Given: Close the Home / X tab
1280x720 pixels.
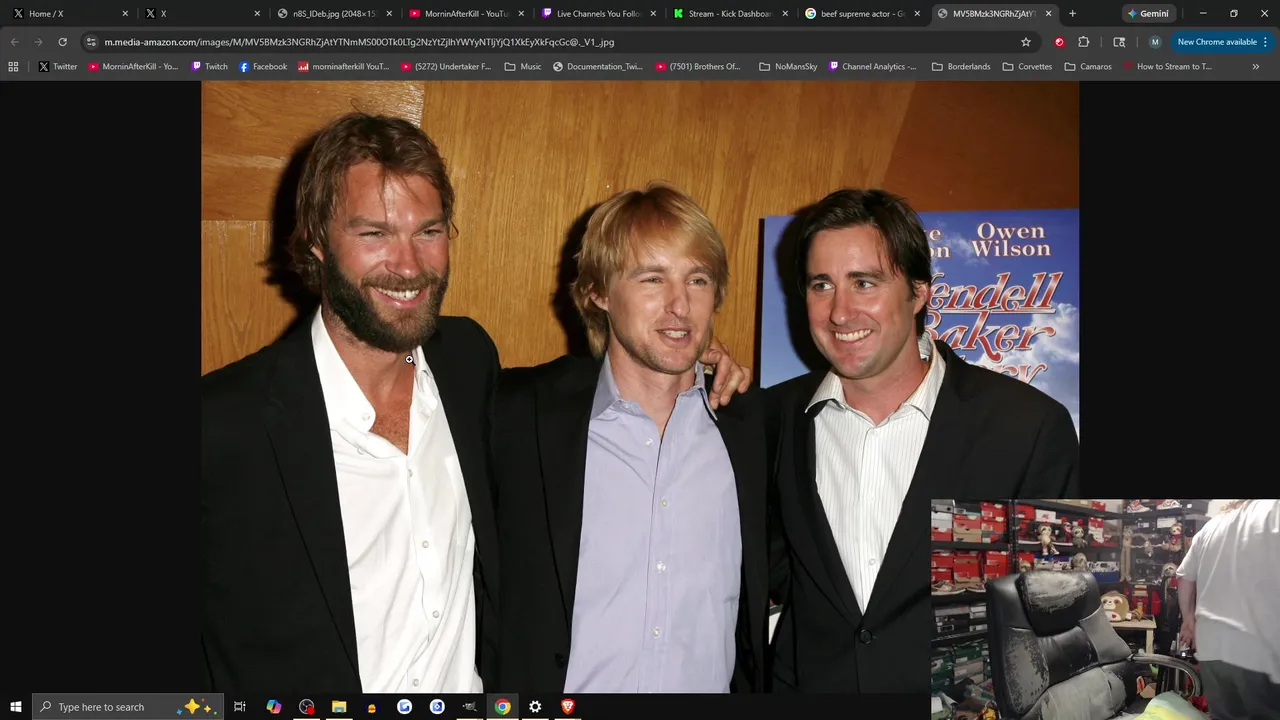Looking at the screenshot, I should coord(125,14).
